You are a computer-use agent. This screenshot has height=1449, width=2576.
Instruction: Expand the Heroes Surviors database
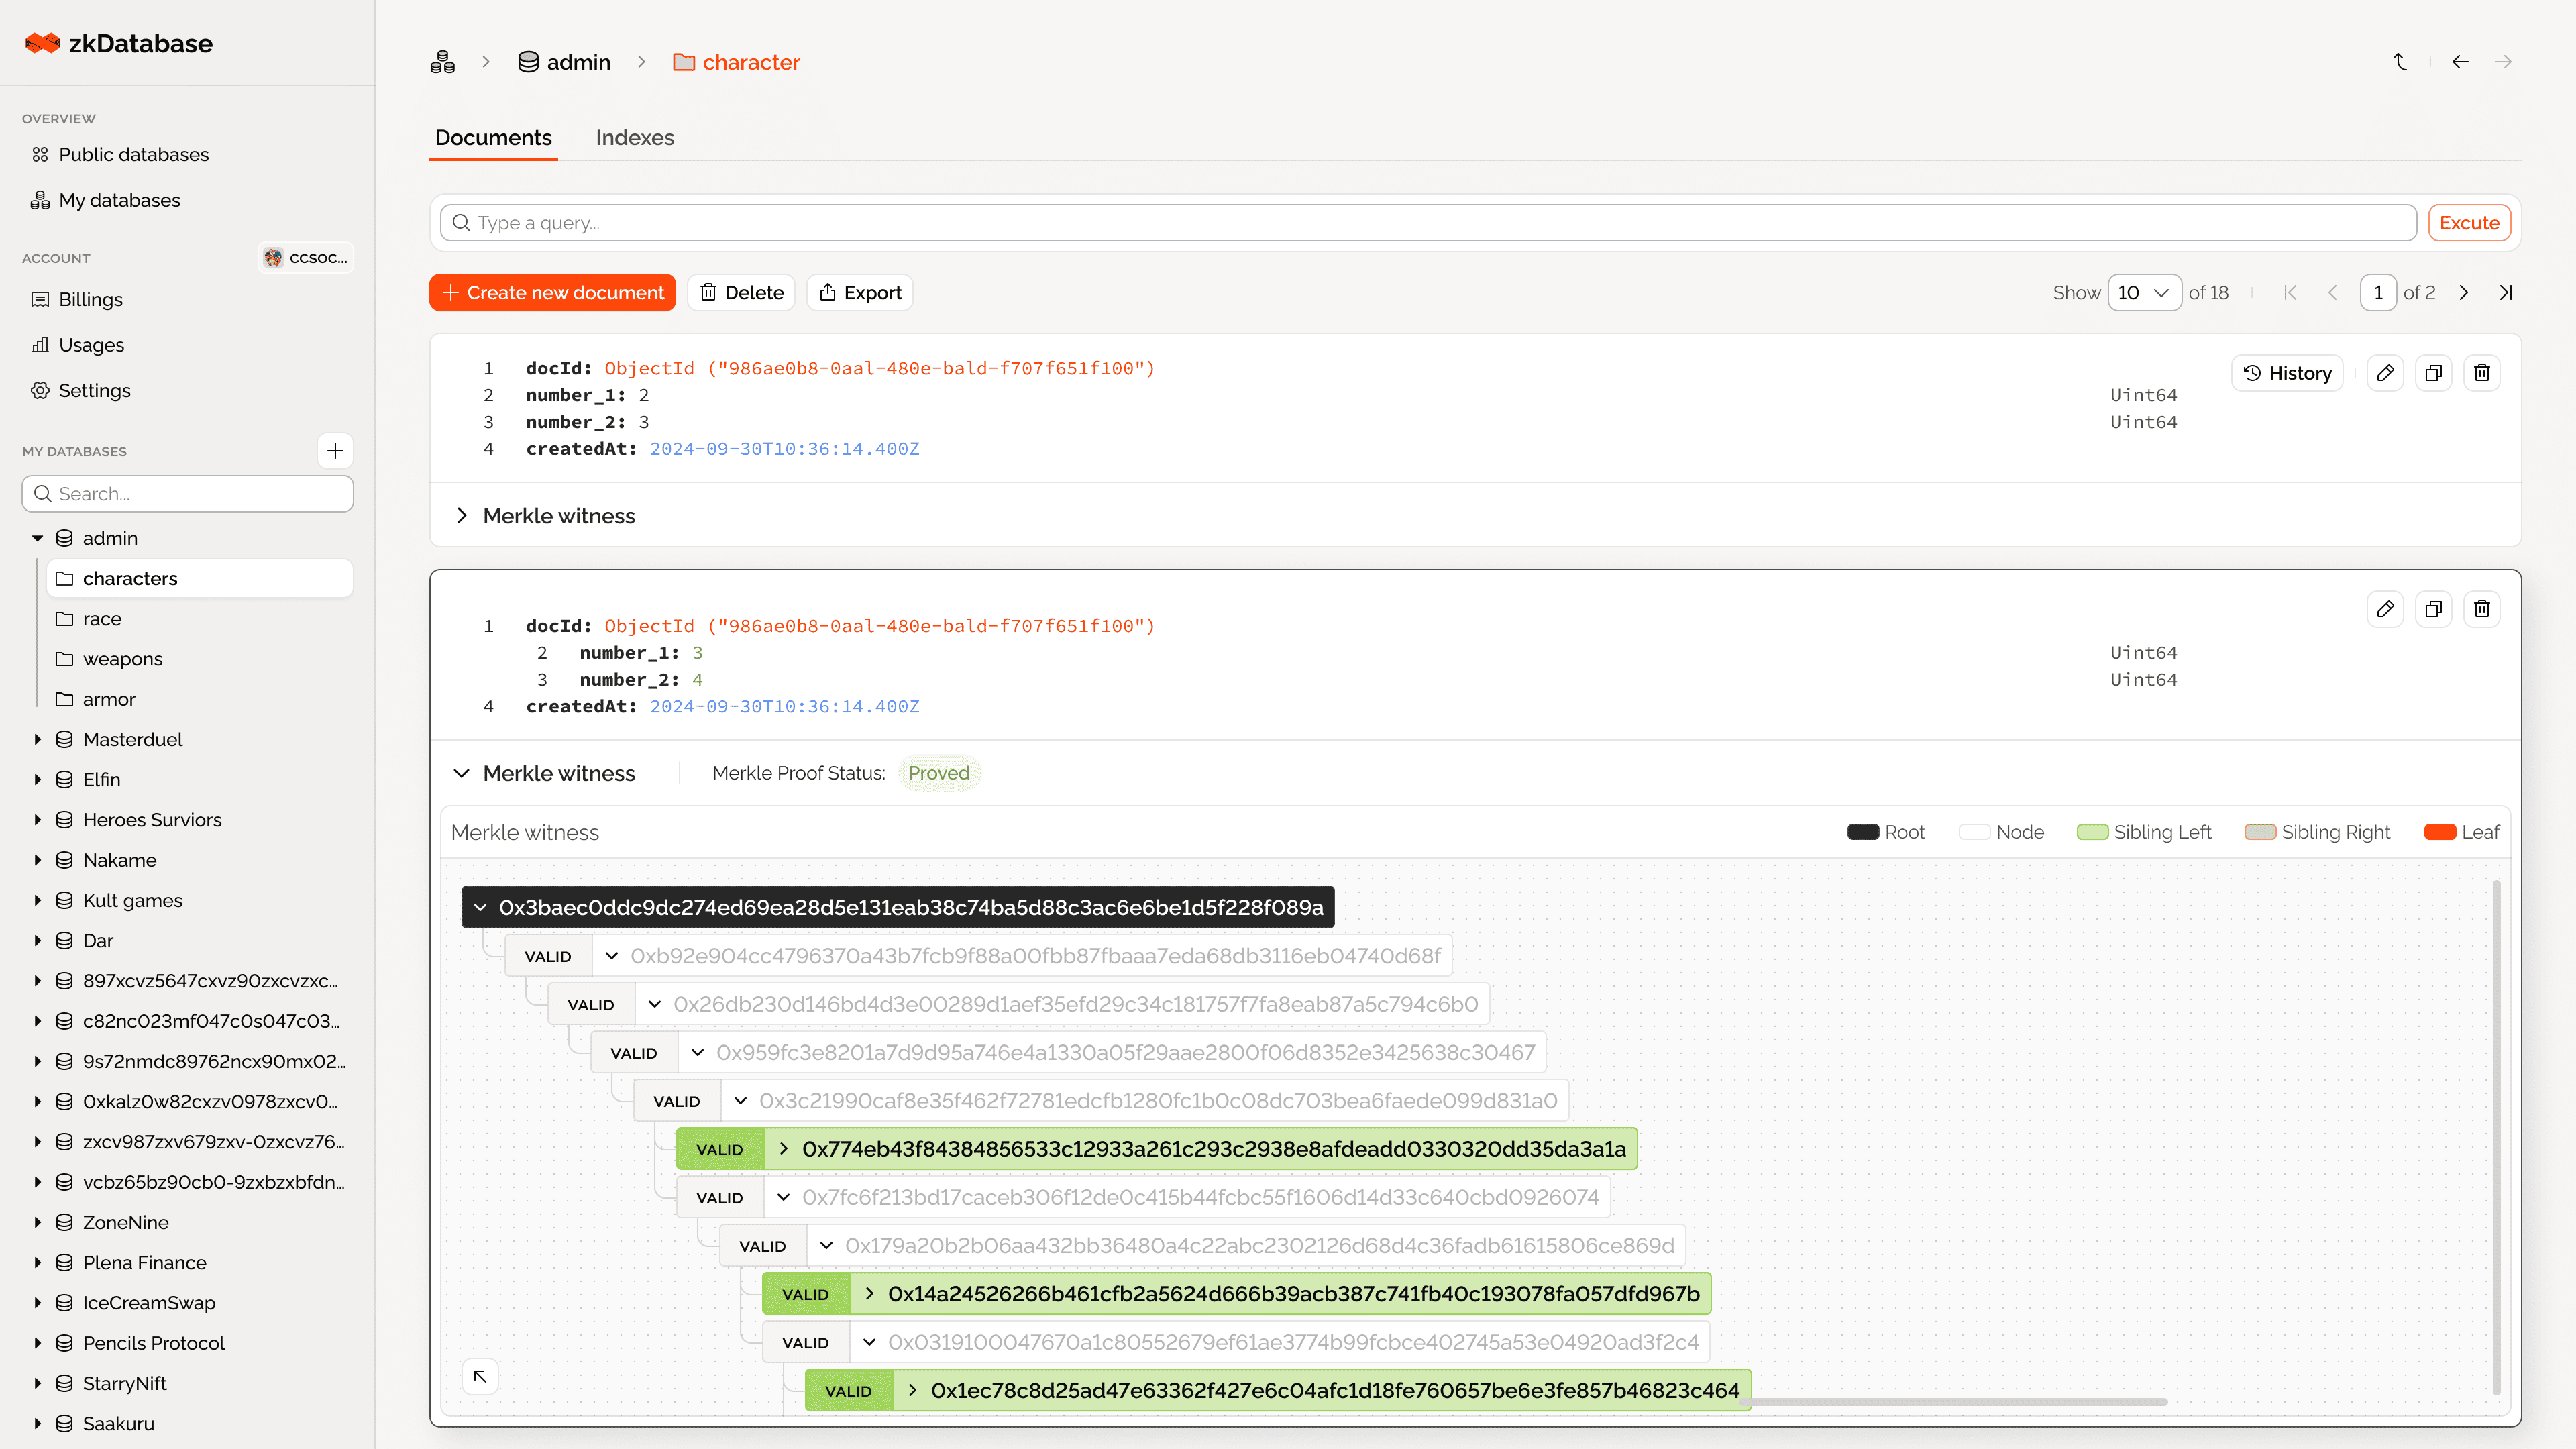pyautogui.click(x=38, y=820)
